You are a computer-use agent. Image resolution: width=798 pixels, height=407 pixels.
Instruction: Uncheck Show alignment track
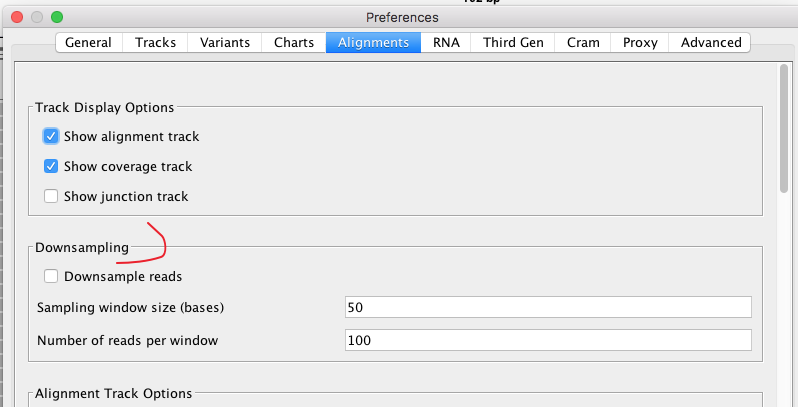[x=51, y=136]
